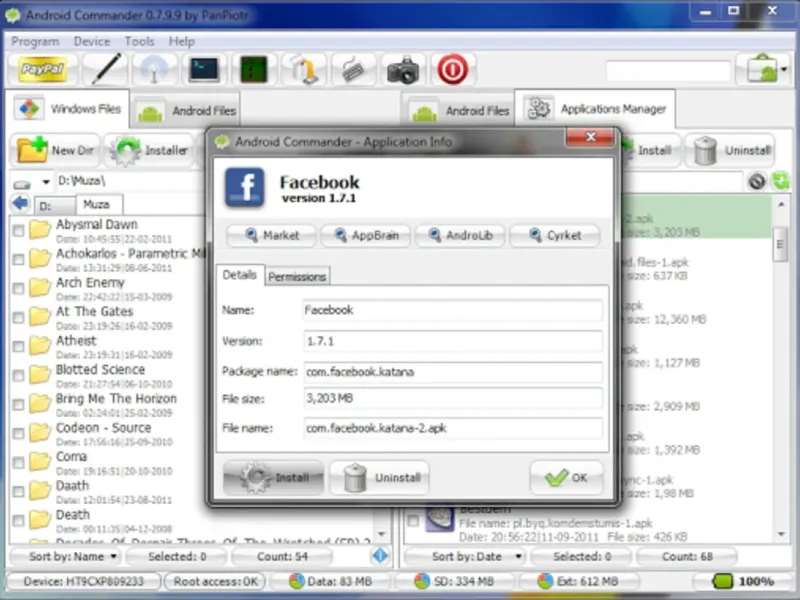Click the Uninstall button in dialog
The height and width of the screenshot is (600, 800).
pos(380,478)
